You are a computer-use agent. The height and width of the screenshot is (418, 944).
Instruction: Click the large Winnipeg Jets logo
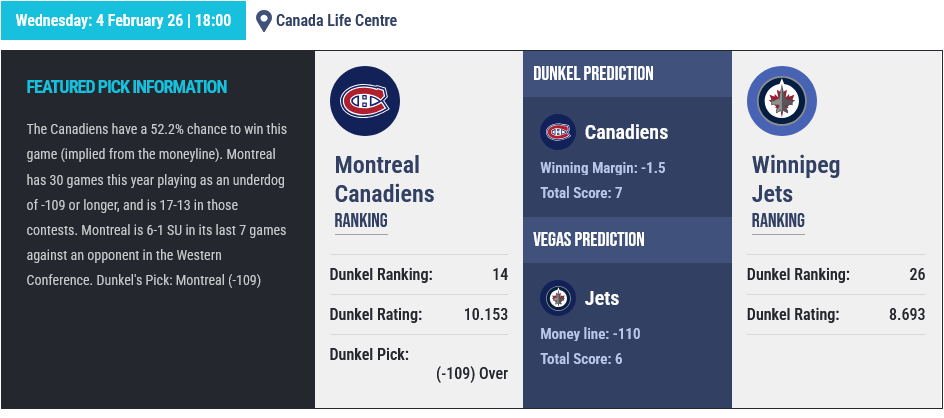782,101
